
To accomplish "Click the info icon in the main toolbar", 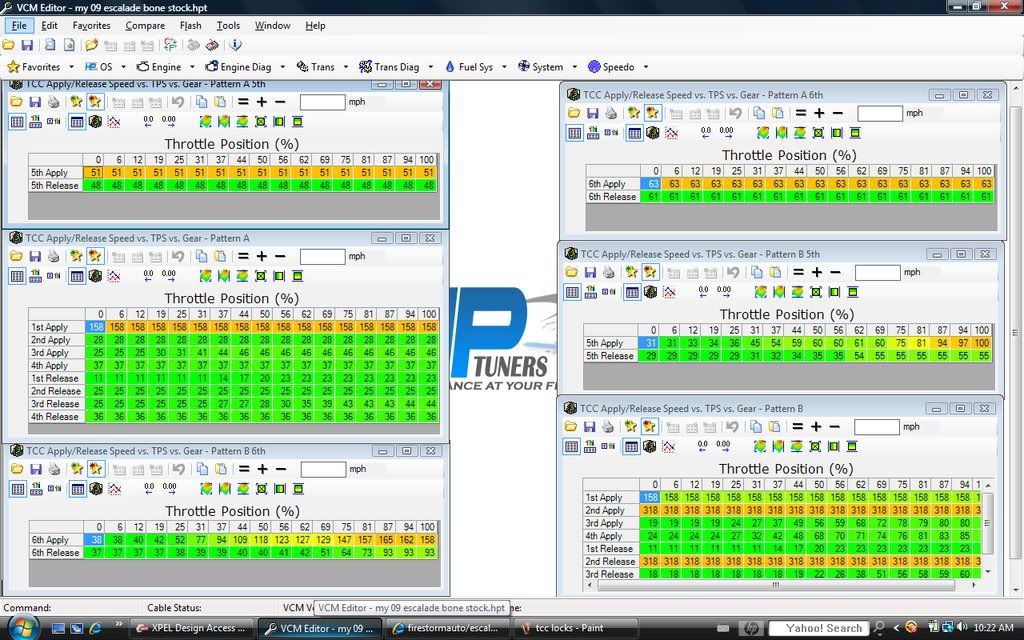I will click(236, 45).
